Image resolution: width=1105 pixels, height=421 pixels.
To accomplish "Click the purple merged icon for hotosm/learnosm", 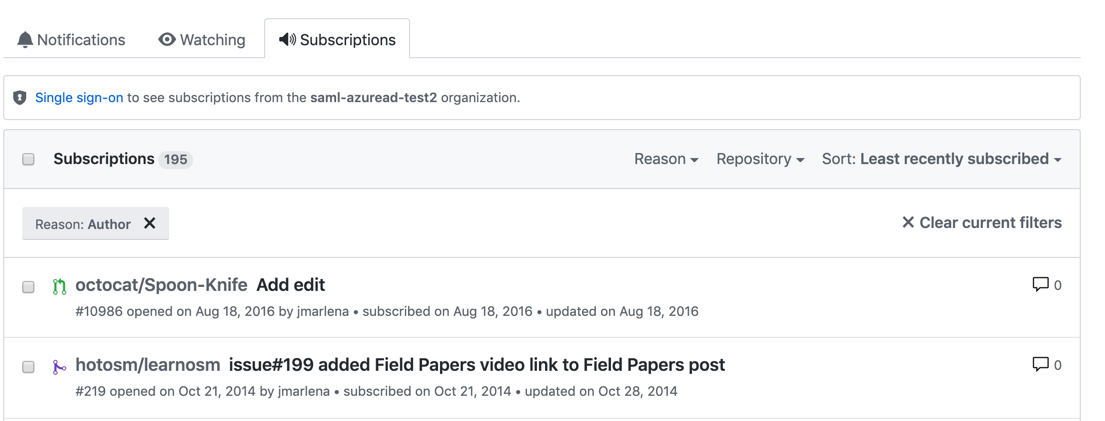I will click(60, 367).
